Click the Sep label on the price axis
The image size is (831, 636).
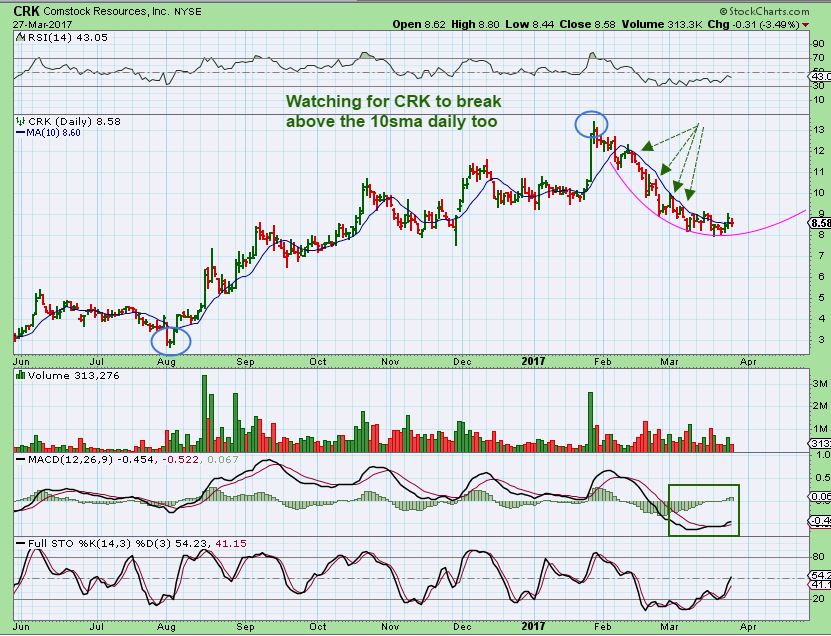(246, 361)
